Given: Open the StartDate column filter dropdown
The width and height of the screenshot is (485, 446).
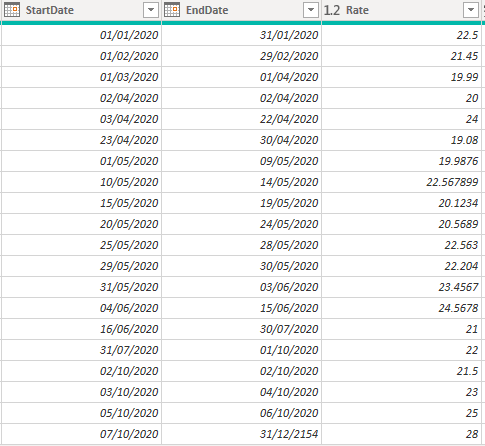Looking at the screenshot, I should (x=151, y=10).
